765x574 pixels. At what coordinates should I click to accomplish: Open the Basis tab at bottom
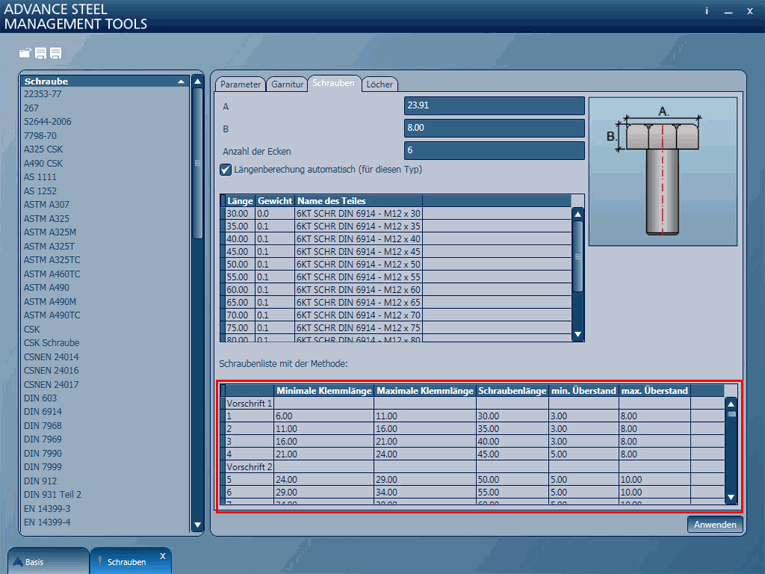[48, 561]
